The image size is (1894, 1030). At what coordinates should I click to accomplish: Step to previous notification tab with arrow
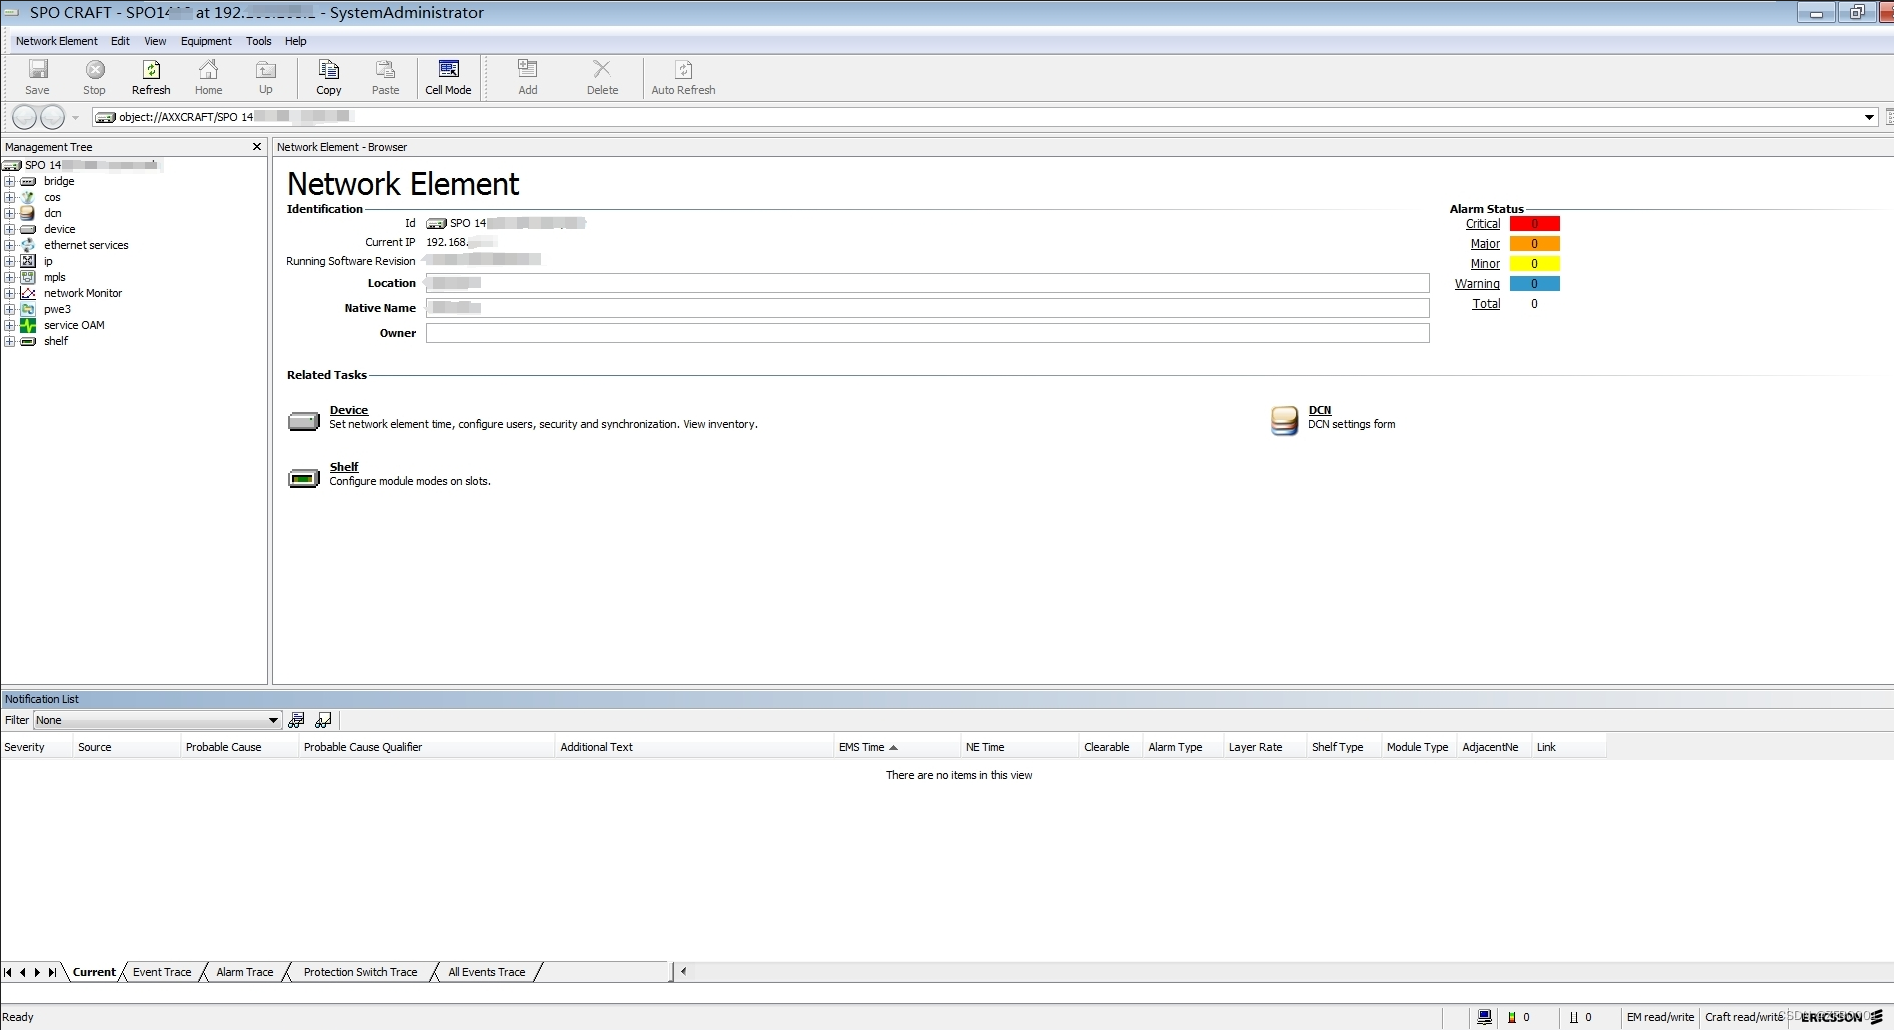point(22,972)
